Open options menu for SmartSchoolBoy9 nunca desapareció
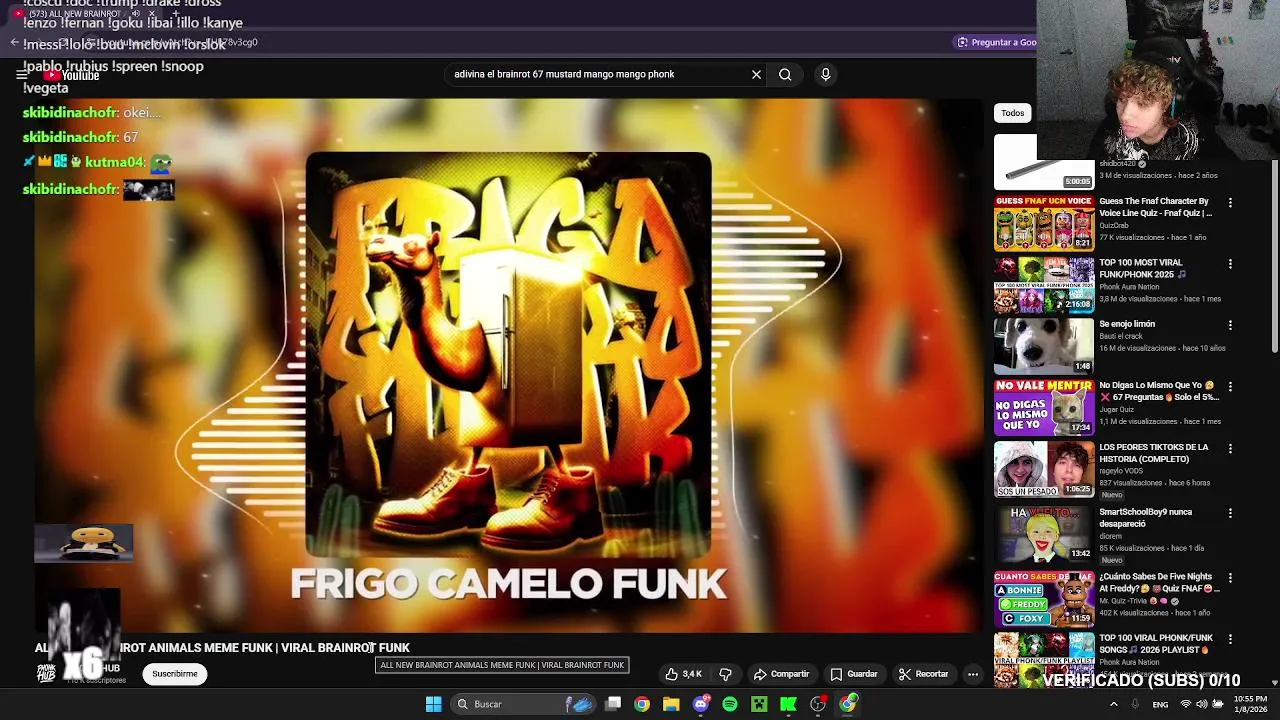This screenshot has height=720, width=1280. (1230, 513)
